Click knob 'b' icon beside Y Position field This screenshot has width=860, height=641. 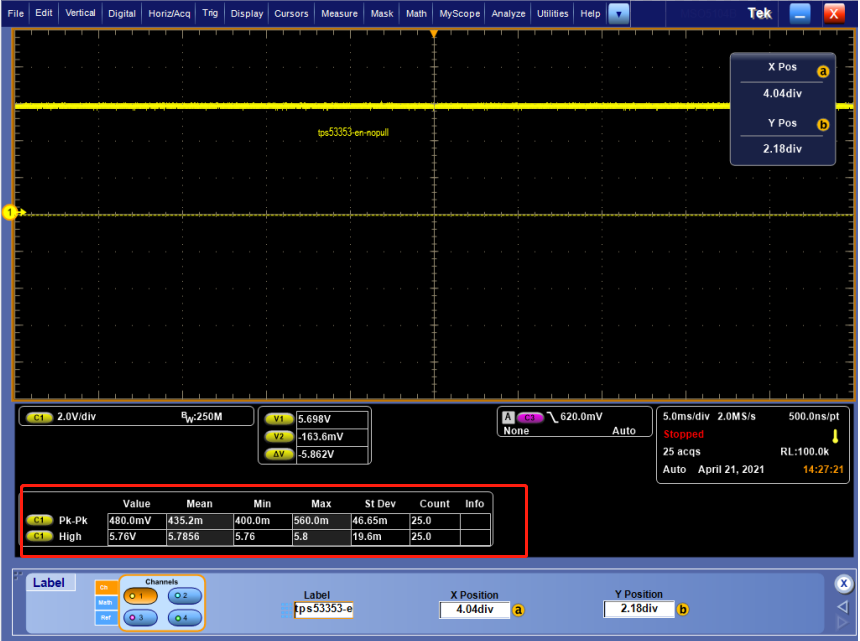pos(684,609)
